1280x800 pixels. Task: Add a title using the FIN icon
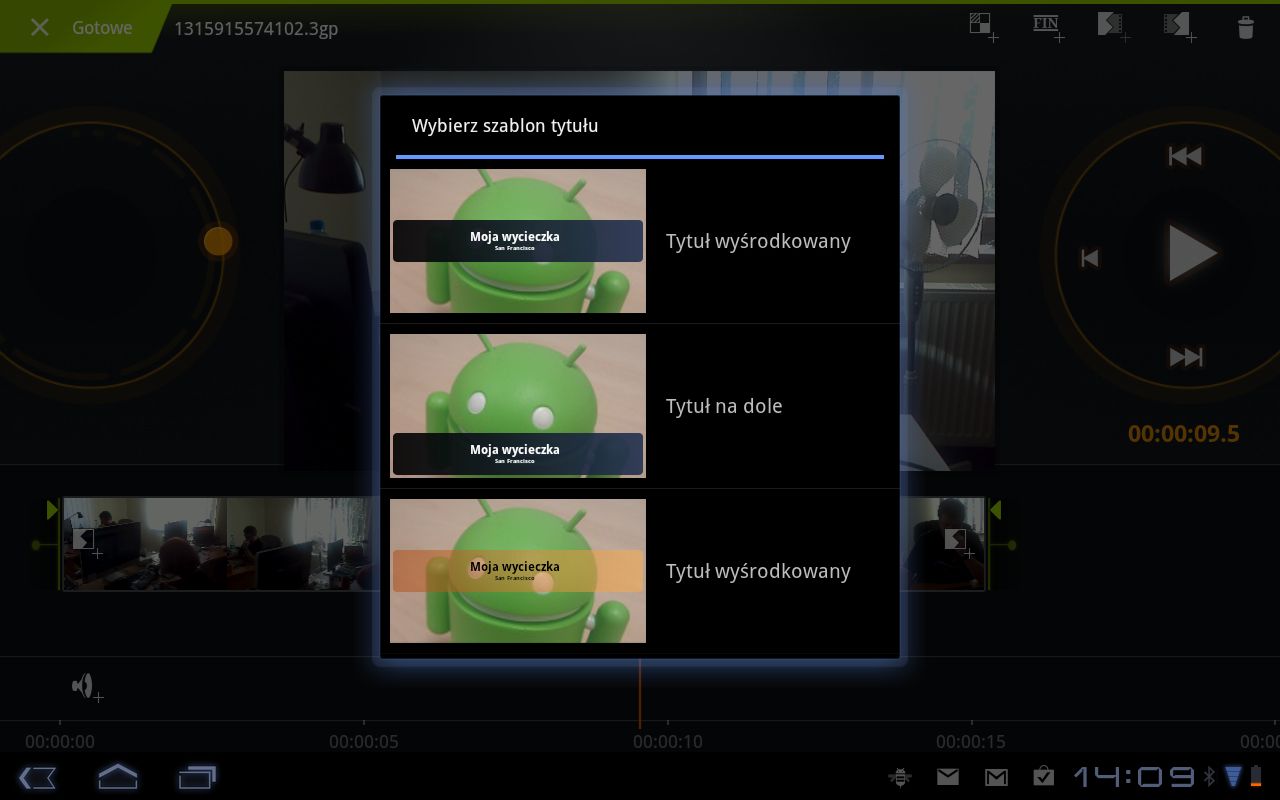1048,27
